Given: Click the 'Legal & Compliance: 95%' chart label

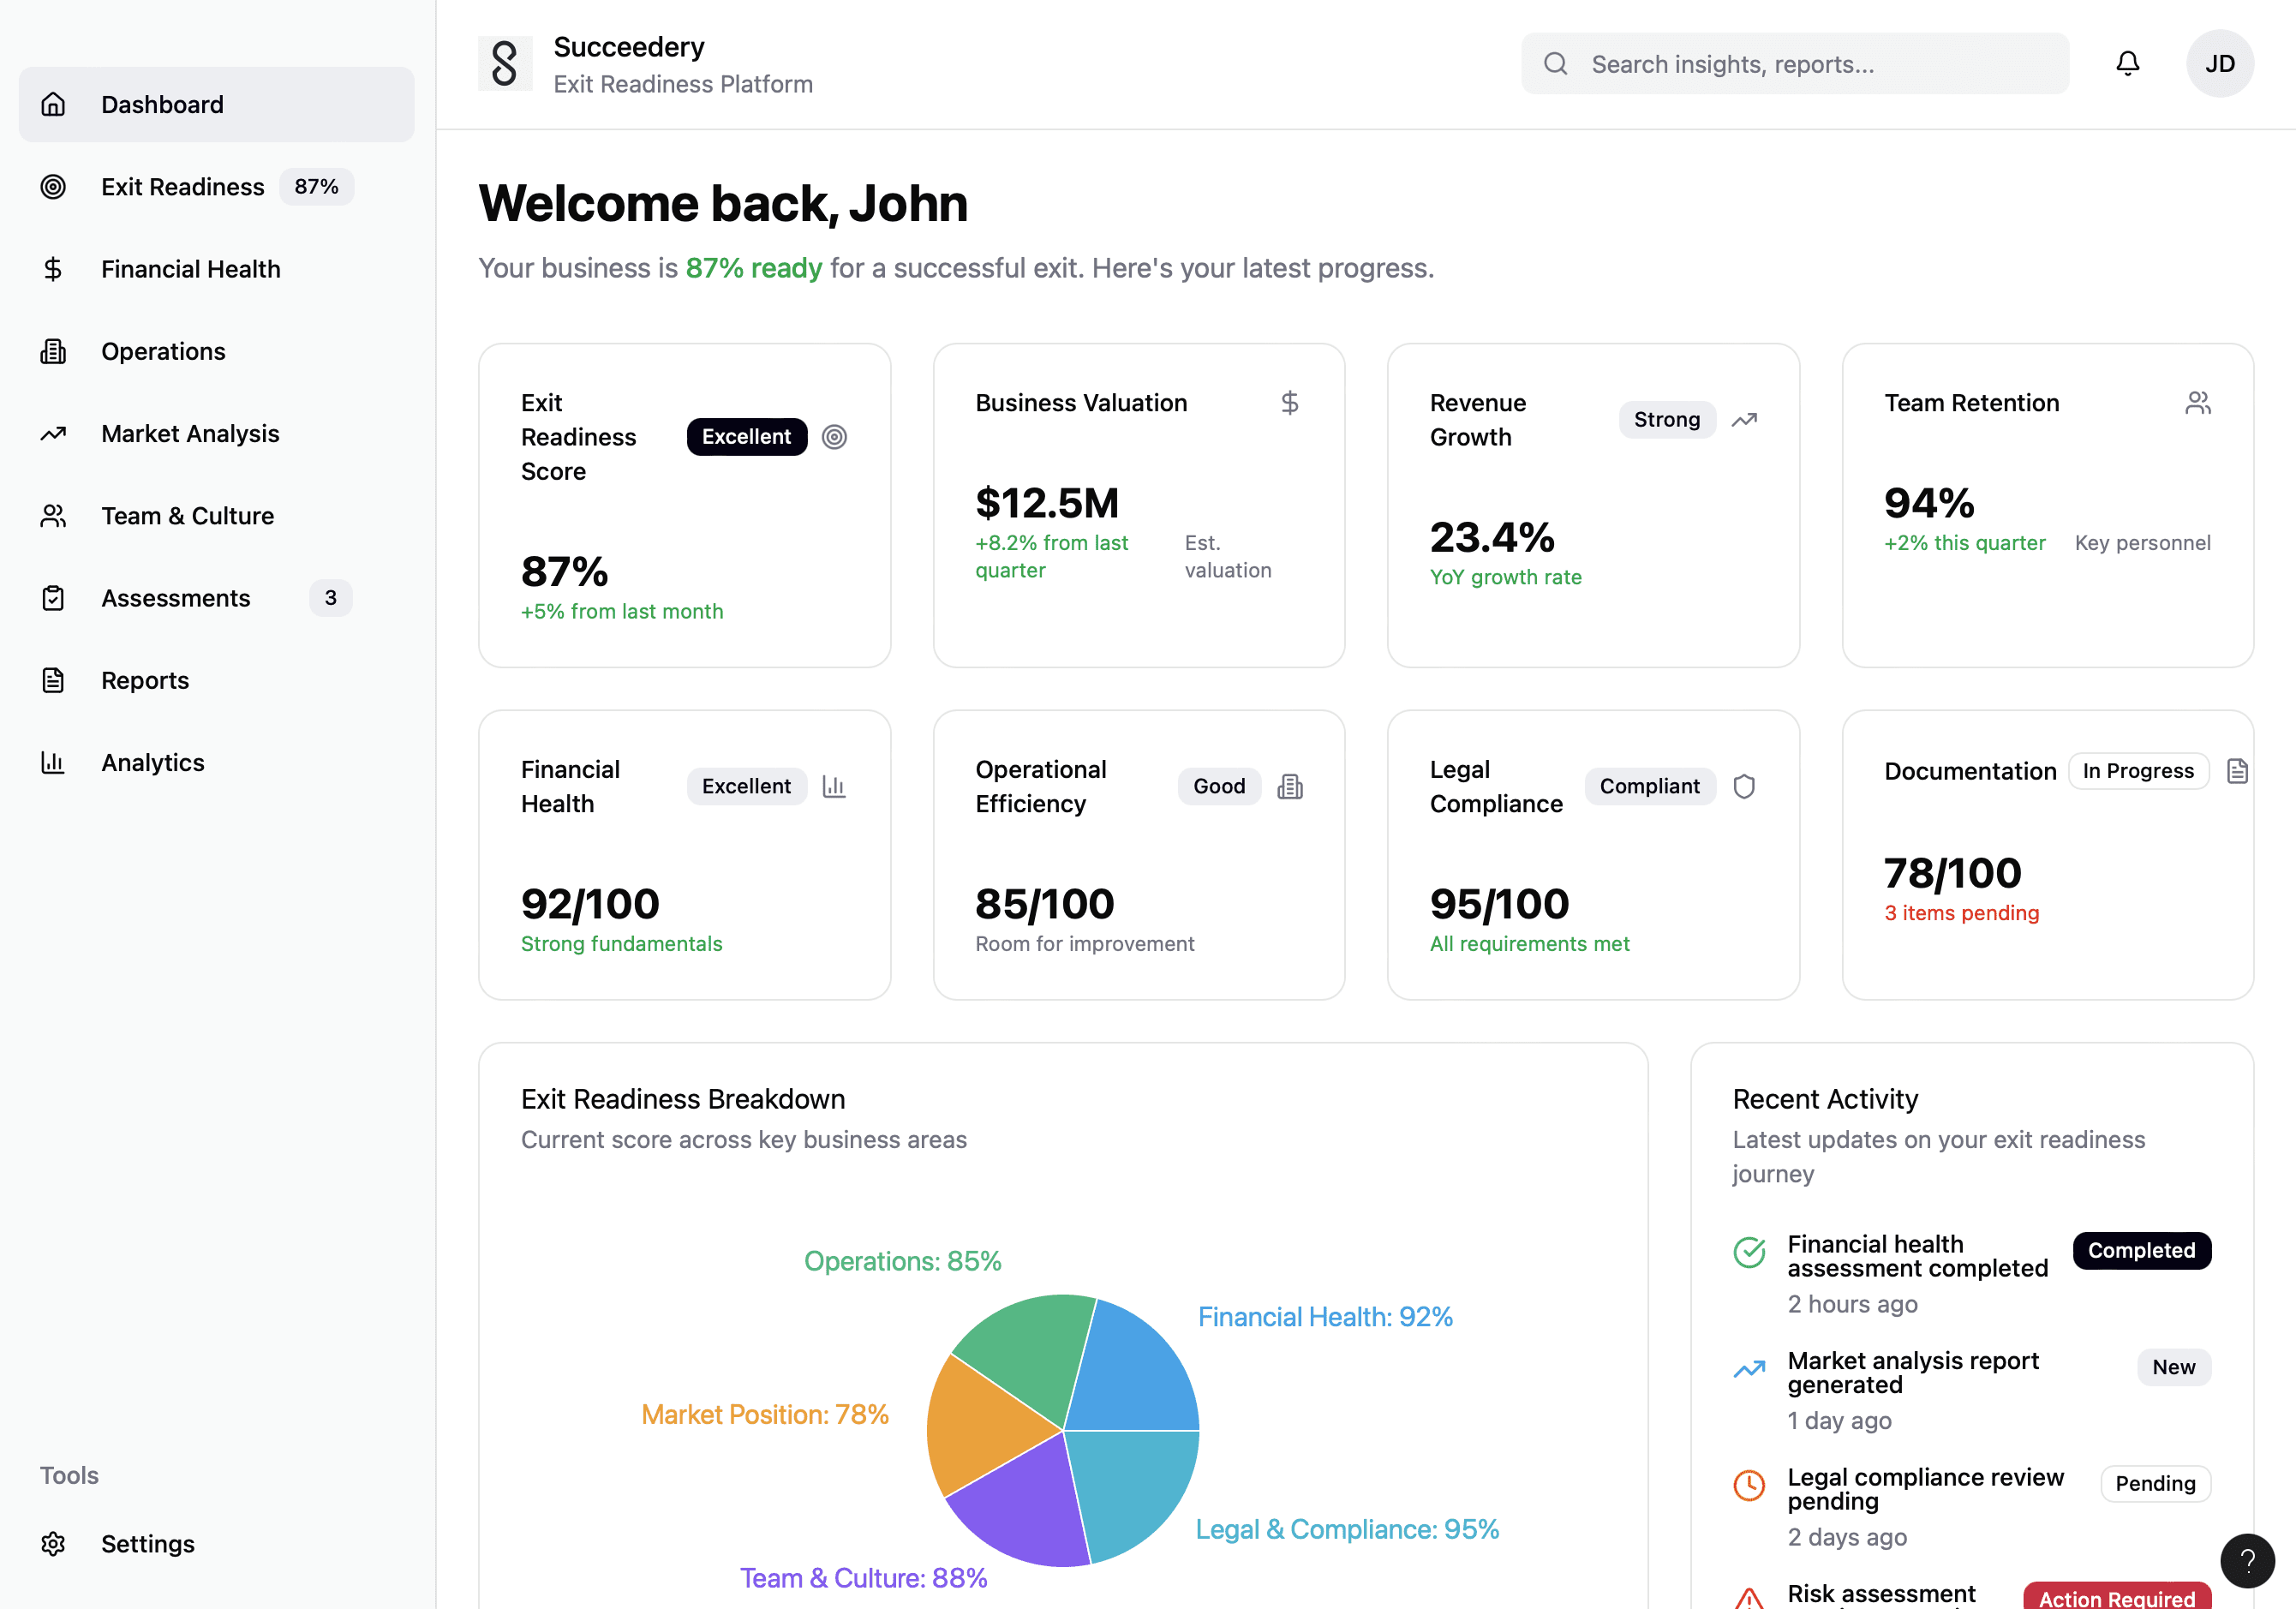Looking at the screenshot, I should (x=1346, y=1529).
